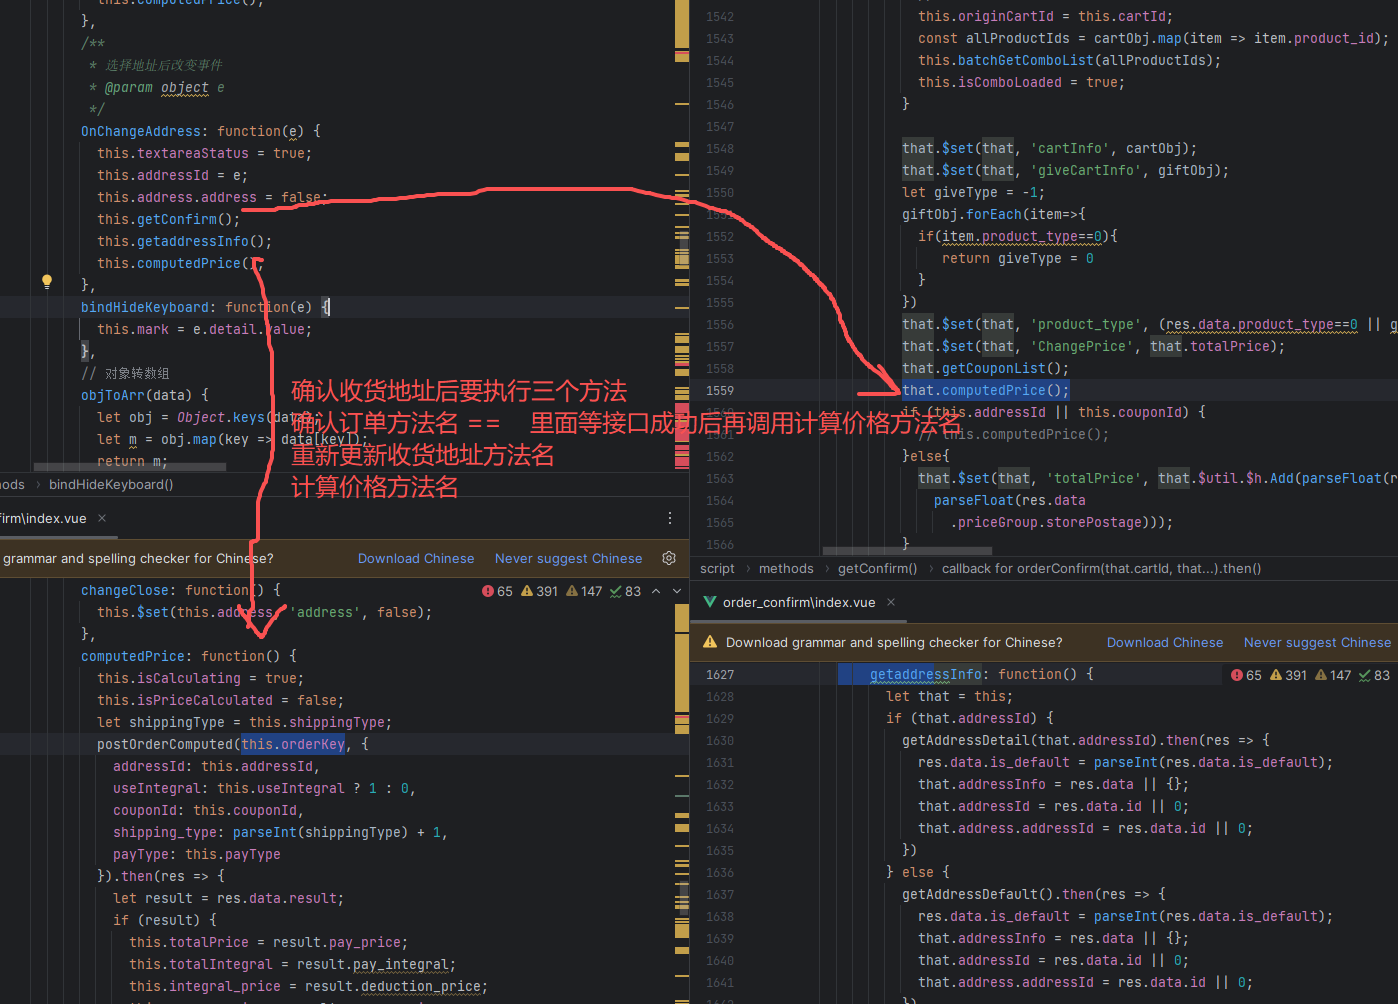The height and width of the screenshot is (1004, 1398).
Task: Click 'let giveType = -1;' line
Action: [974, 192]
